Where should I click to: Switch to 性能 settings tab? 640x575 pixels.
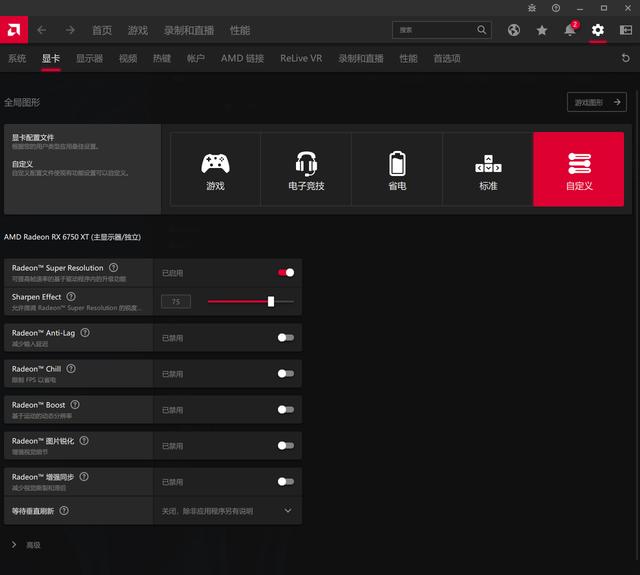[408, 58]
